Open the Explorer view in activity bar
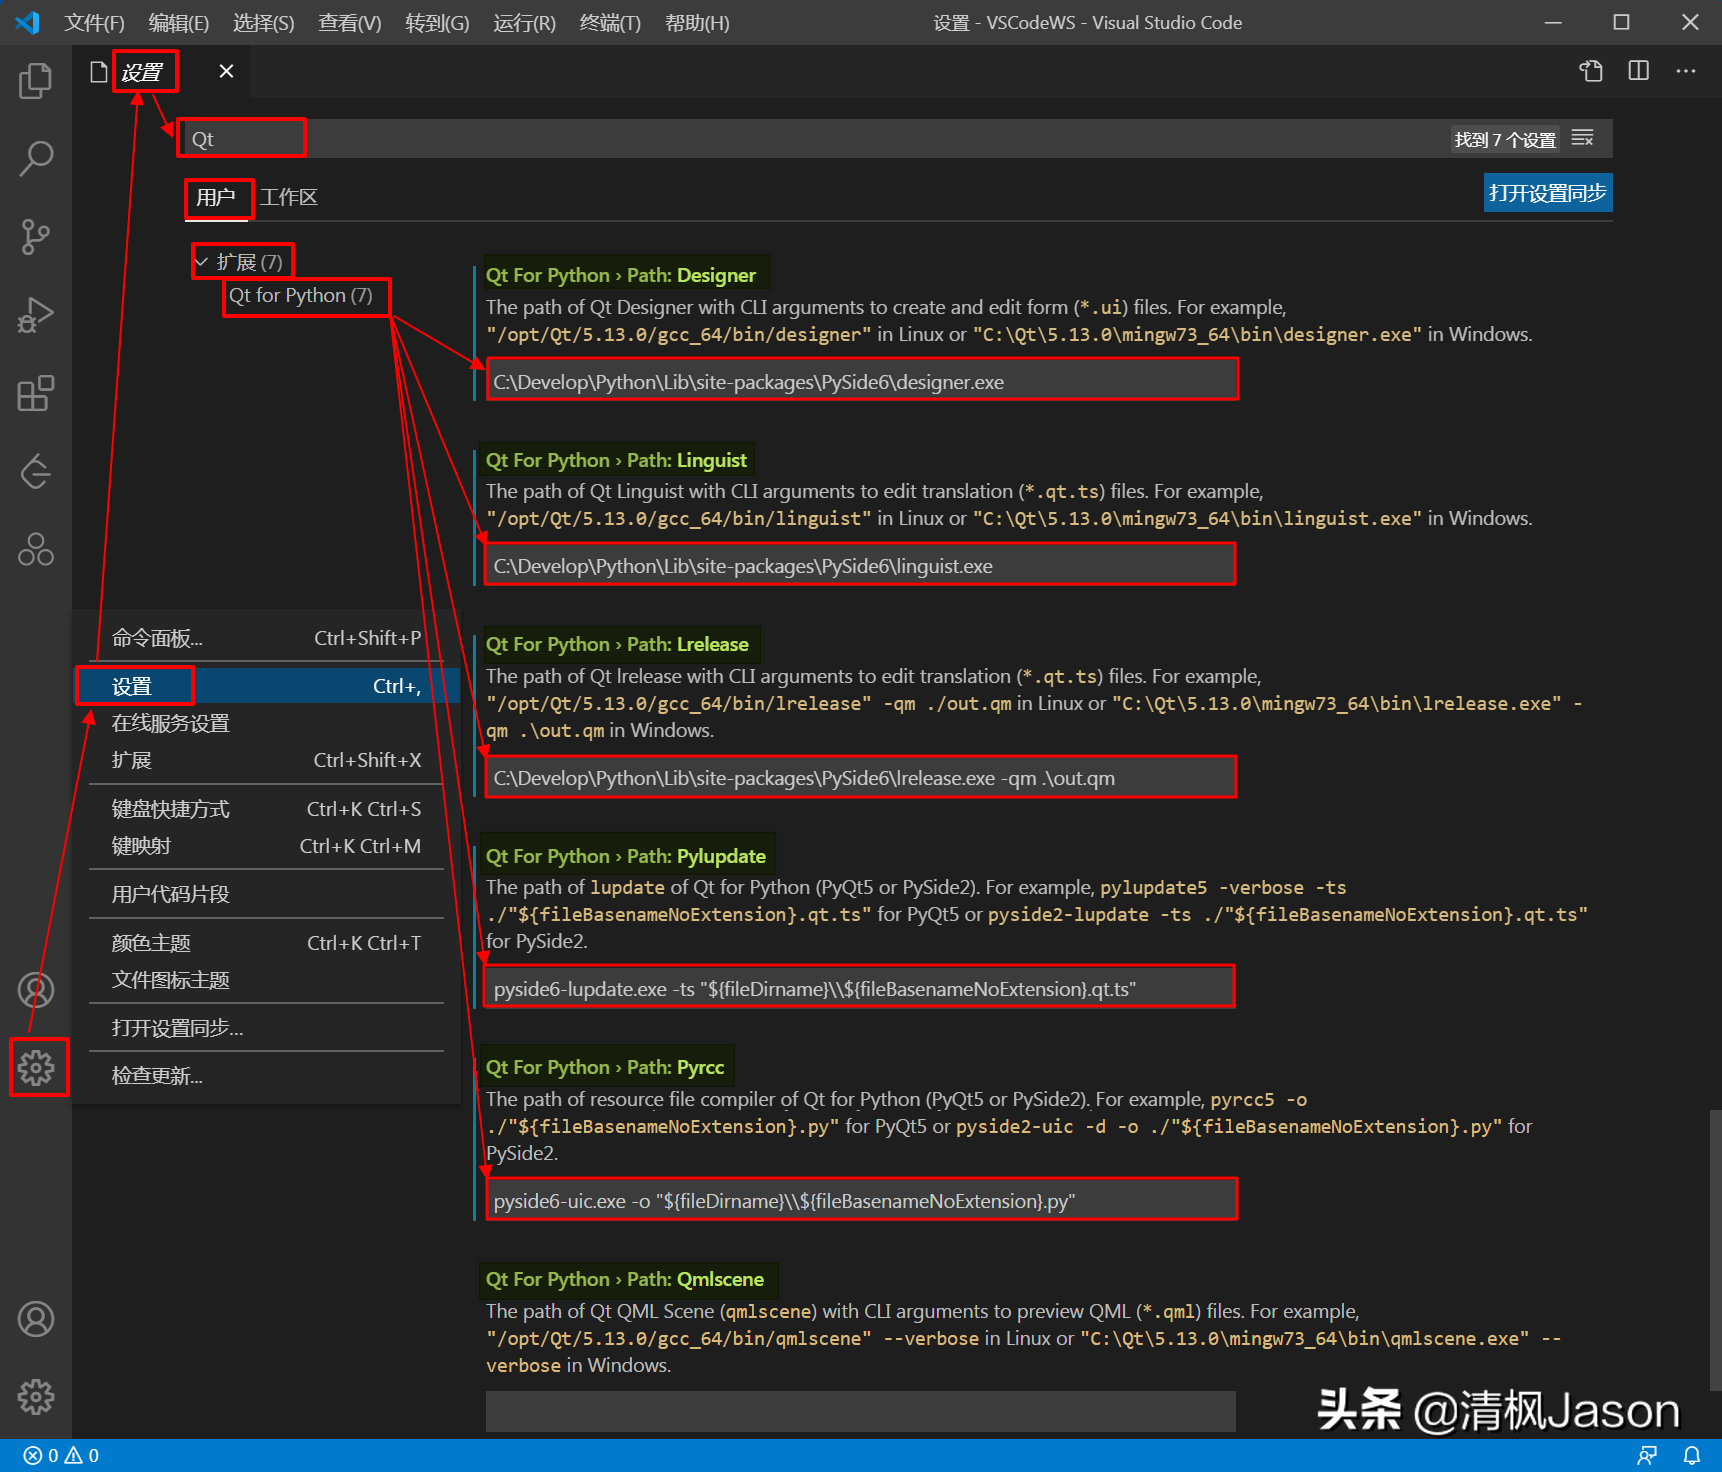The height and width of the screenshot is (1473, 1722). click(x=36, y=80)
